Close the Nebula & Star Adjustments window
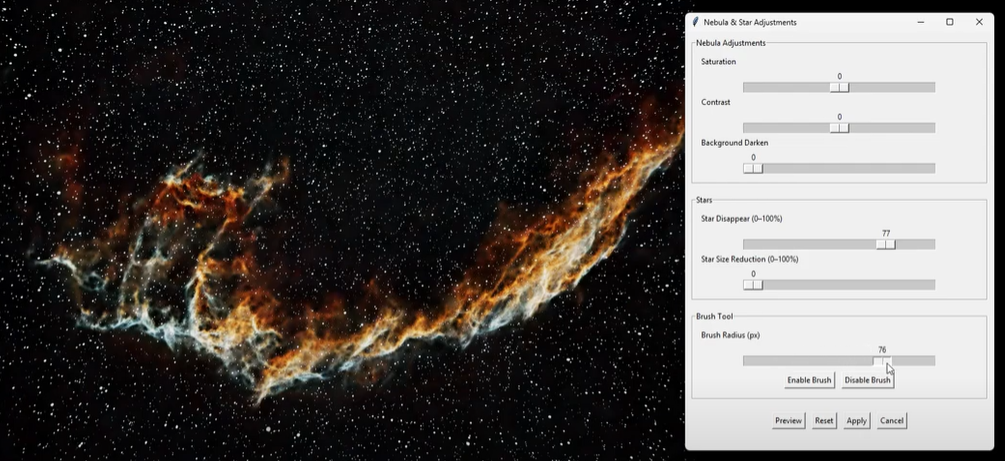The image size is (1005, 461). pyautogui.click(x=979, y=22)
